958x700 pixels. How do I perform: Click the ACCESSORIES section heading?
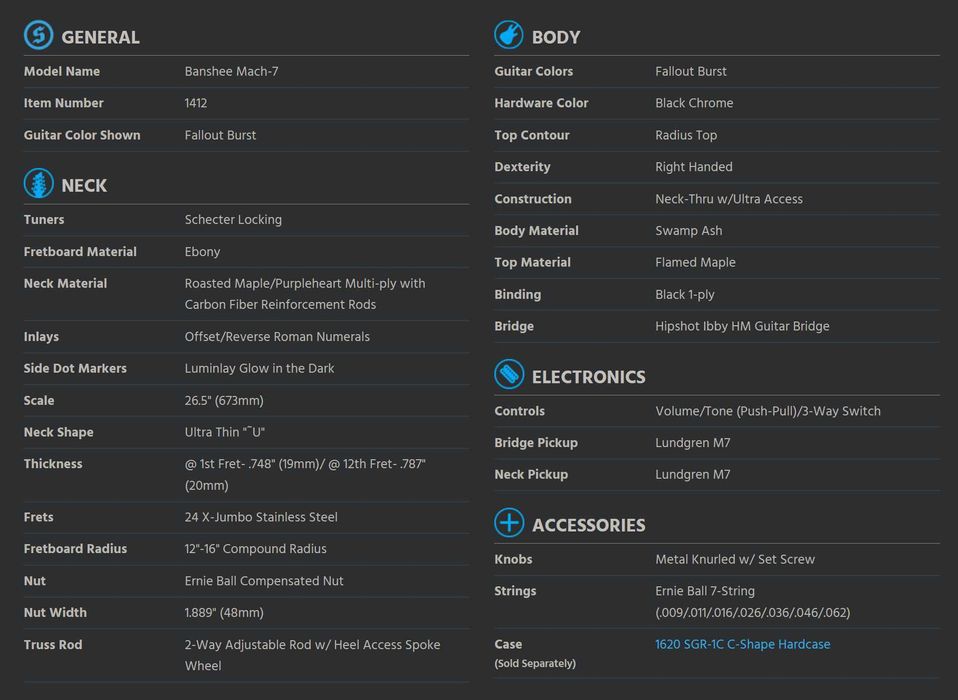(x=588, y=525)
